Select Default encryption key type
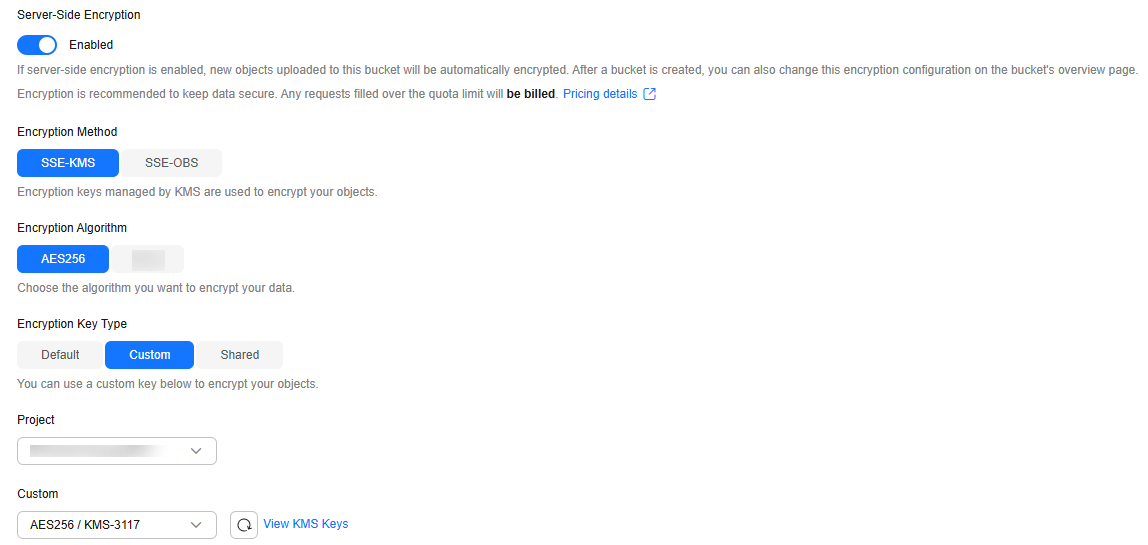Viewport: 1148px width, 545px height. pos(60,355)
